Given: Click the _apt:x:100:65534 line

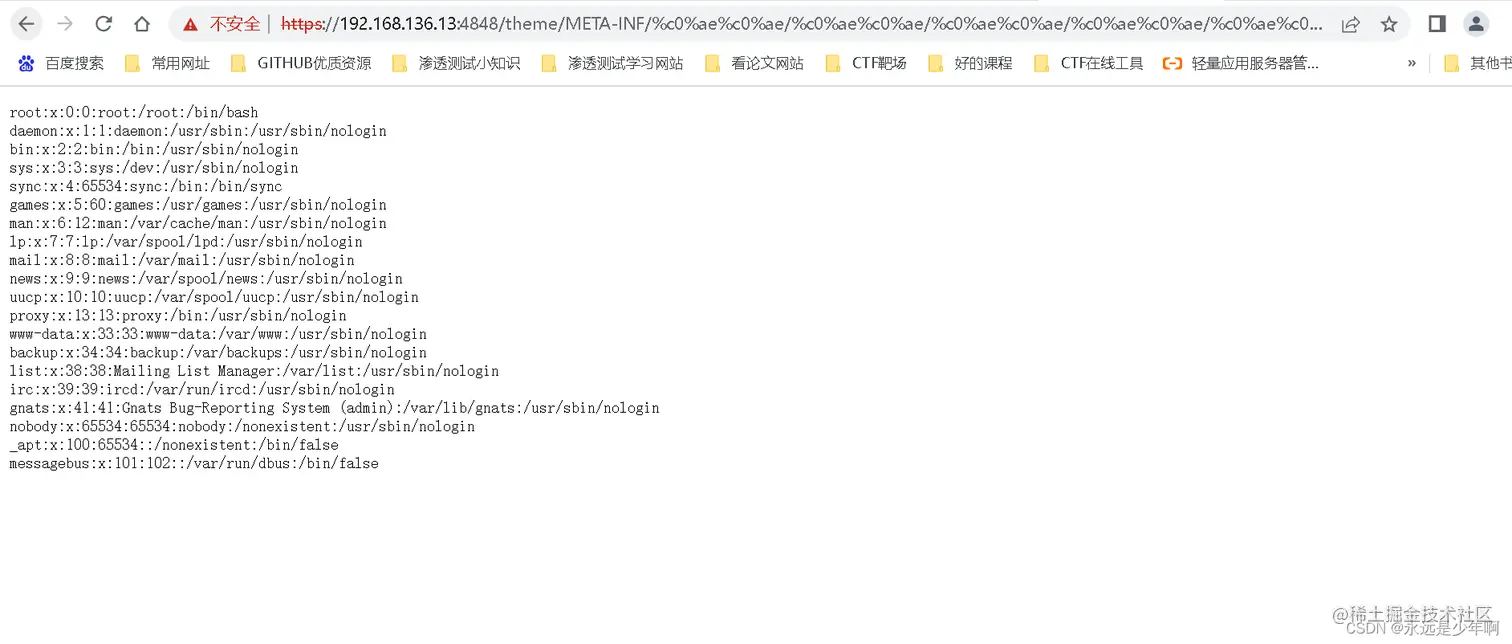Looking at the screenshot, I should tap(174, 445).
